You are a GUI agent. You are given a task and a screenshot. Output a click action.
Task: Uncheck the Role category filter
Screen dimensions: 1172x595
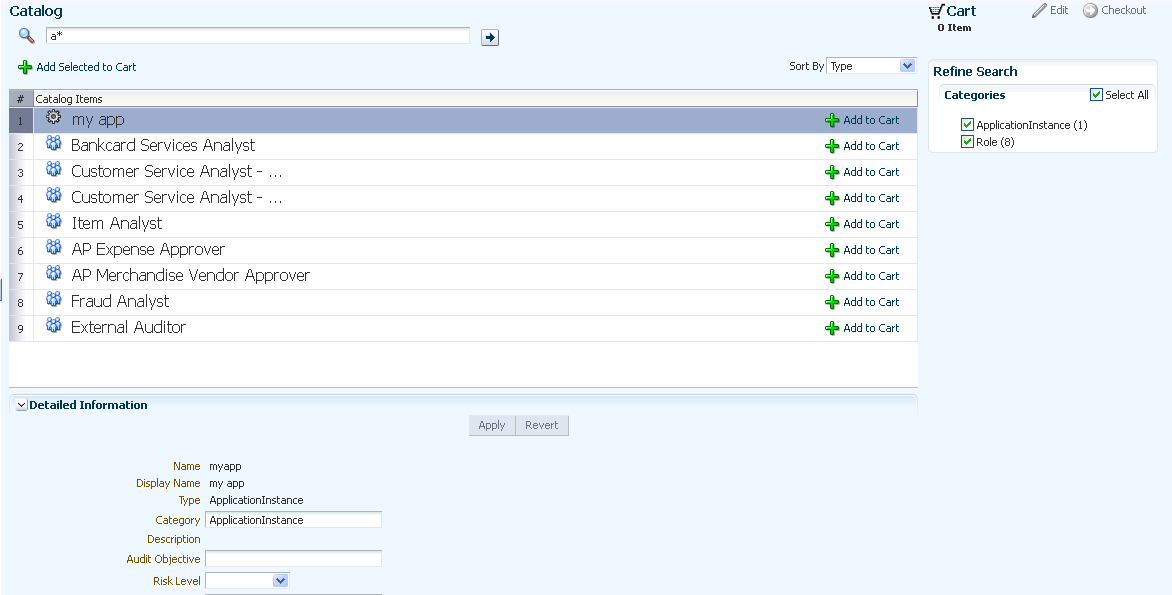click(967, 141)
